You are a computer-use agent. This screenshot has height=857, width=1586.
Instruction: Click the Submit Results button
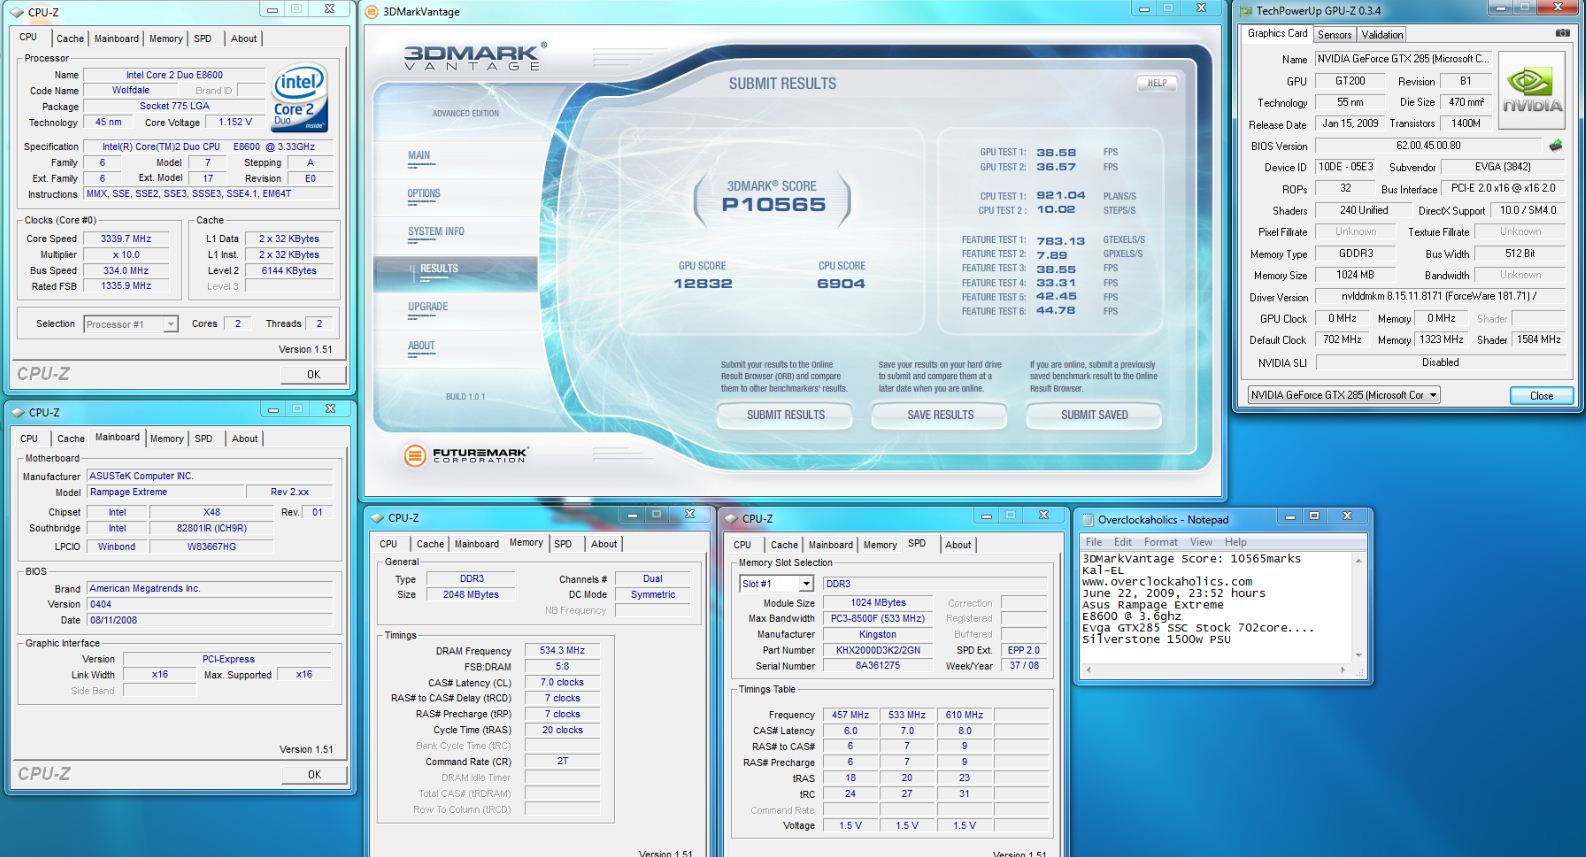[786, 415]
